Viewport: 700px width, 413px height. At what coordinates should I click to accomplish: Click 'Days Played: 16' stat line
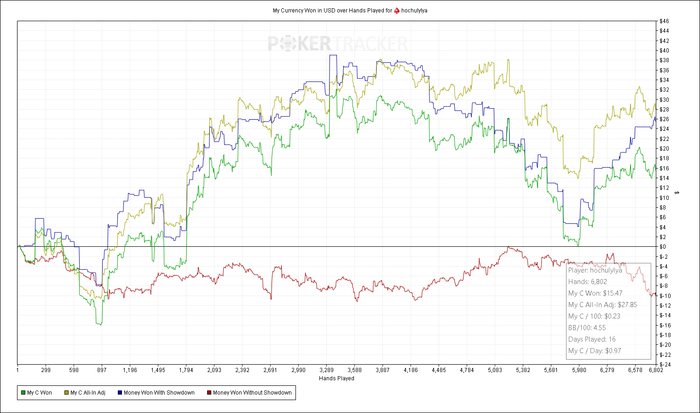click(592, 339)
